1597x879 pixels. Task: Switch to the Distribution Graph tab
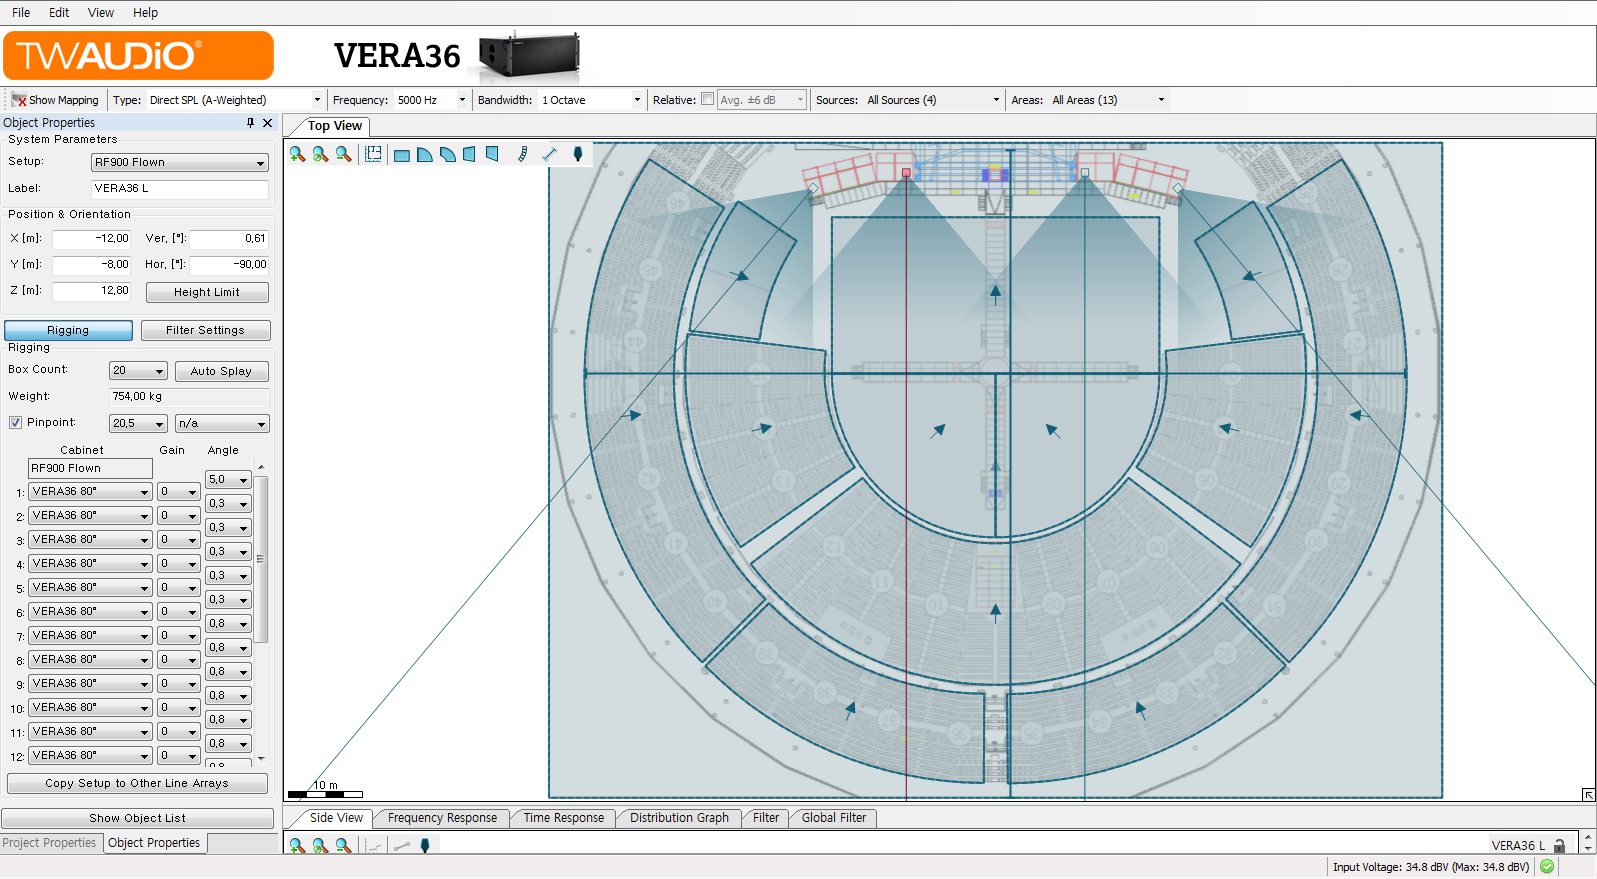click(x=679, y=818)
